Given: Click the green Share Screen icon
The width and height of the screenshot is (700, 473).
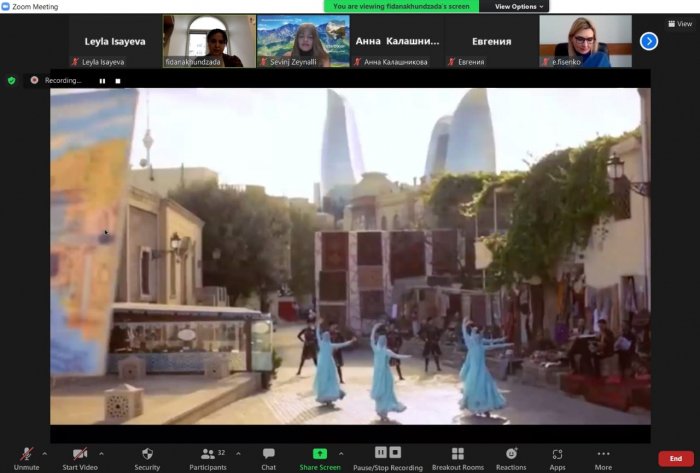Looking at the screenshot, I should tap(320, 454).
